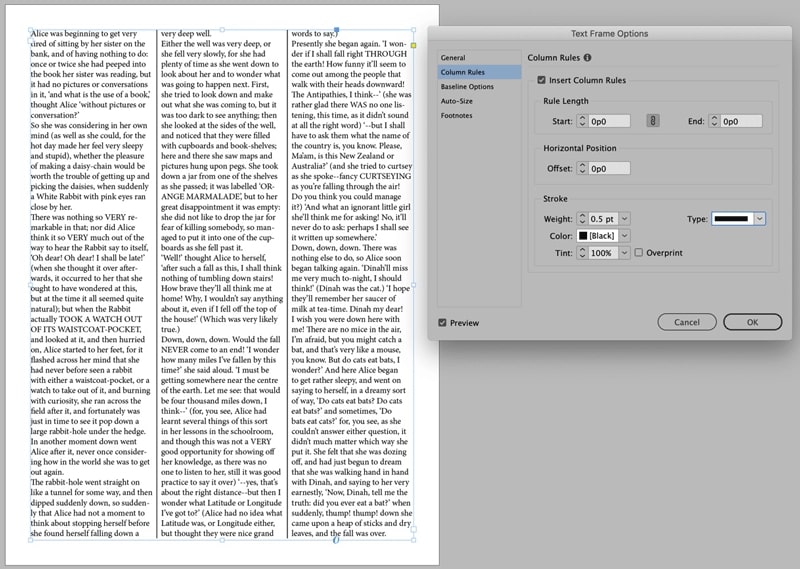800x569 pixels.
Task: Click the text frame bottom-right corner handle
Action: 413,539
